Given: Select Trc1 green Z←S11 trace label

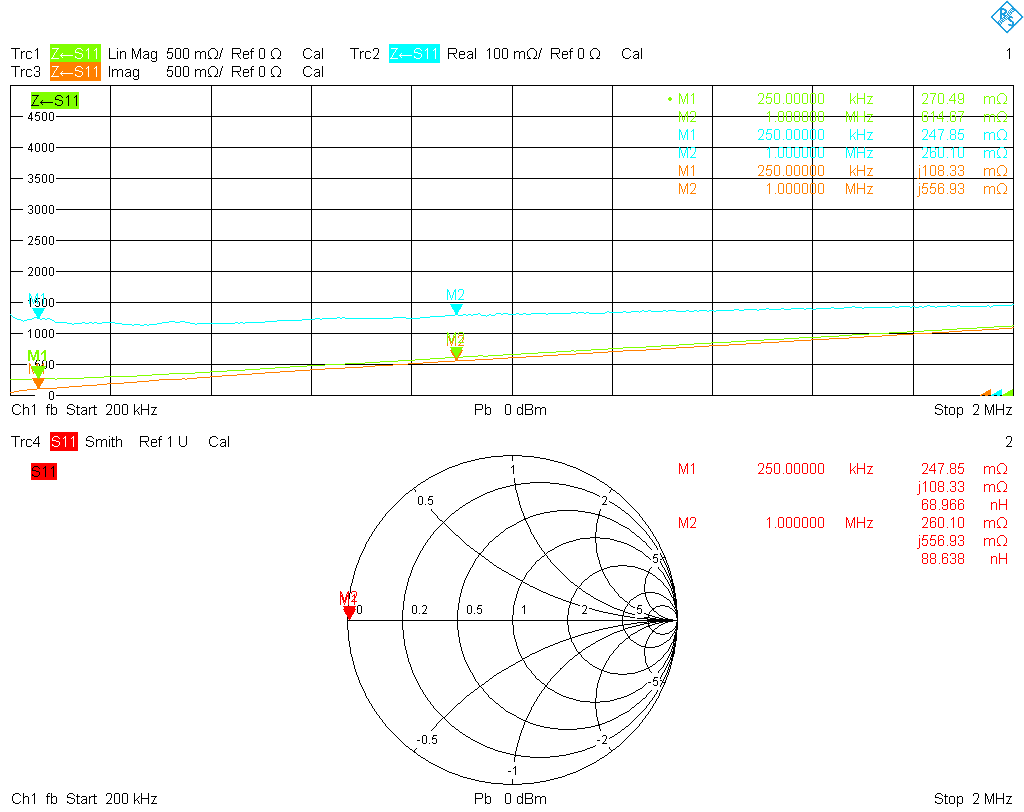Looking at the screenshot, I should (x=75, y=54).
